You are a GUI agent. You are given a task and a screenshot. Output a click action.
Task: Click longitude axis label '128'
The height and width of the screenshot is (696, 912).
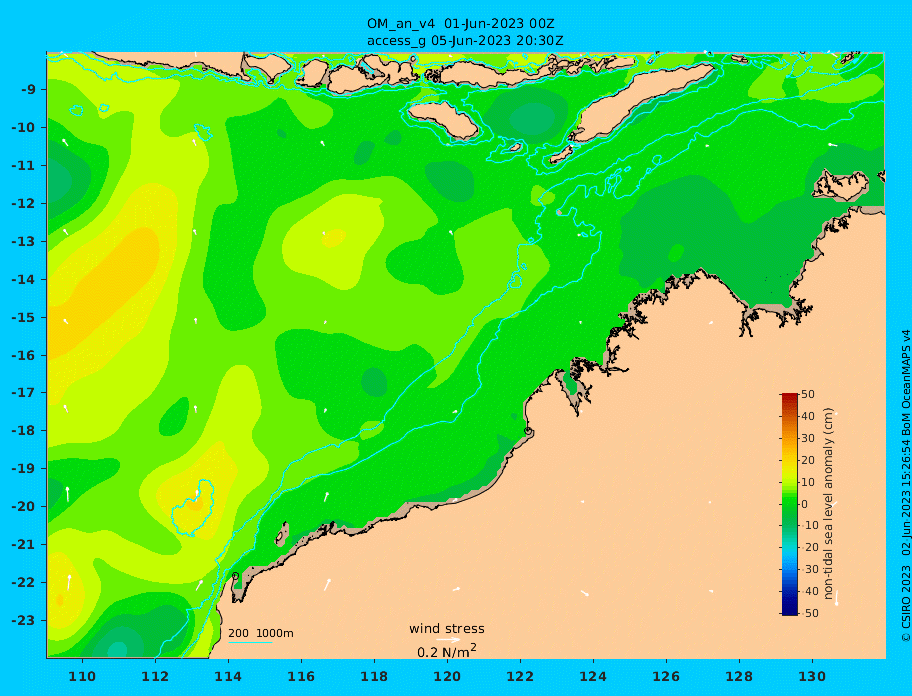coord(739,677)
